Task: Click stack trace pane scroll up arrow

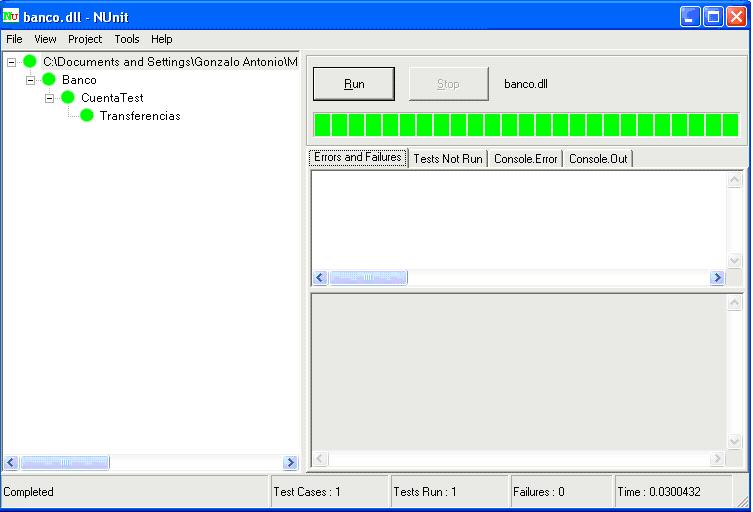Action: click(x=734, y=303)
